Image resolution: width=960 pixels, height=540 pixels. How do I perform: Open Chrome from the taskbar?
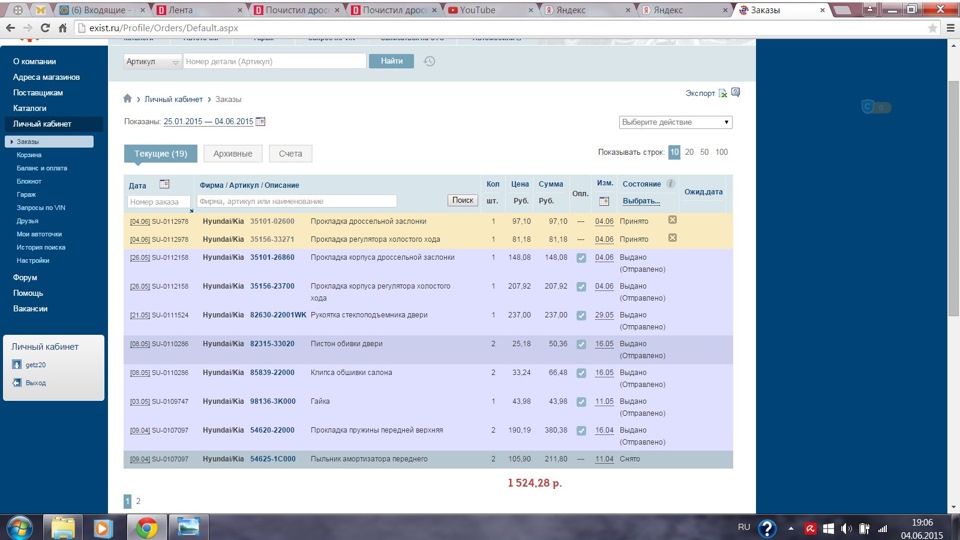tap(146, 527)
